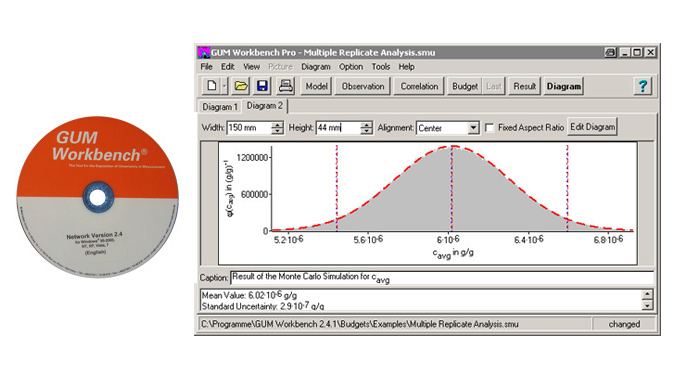Click the New document icon

(211, 86)
